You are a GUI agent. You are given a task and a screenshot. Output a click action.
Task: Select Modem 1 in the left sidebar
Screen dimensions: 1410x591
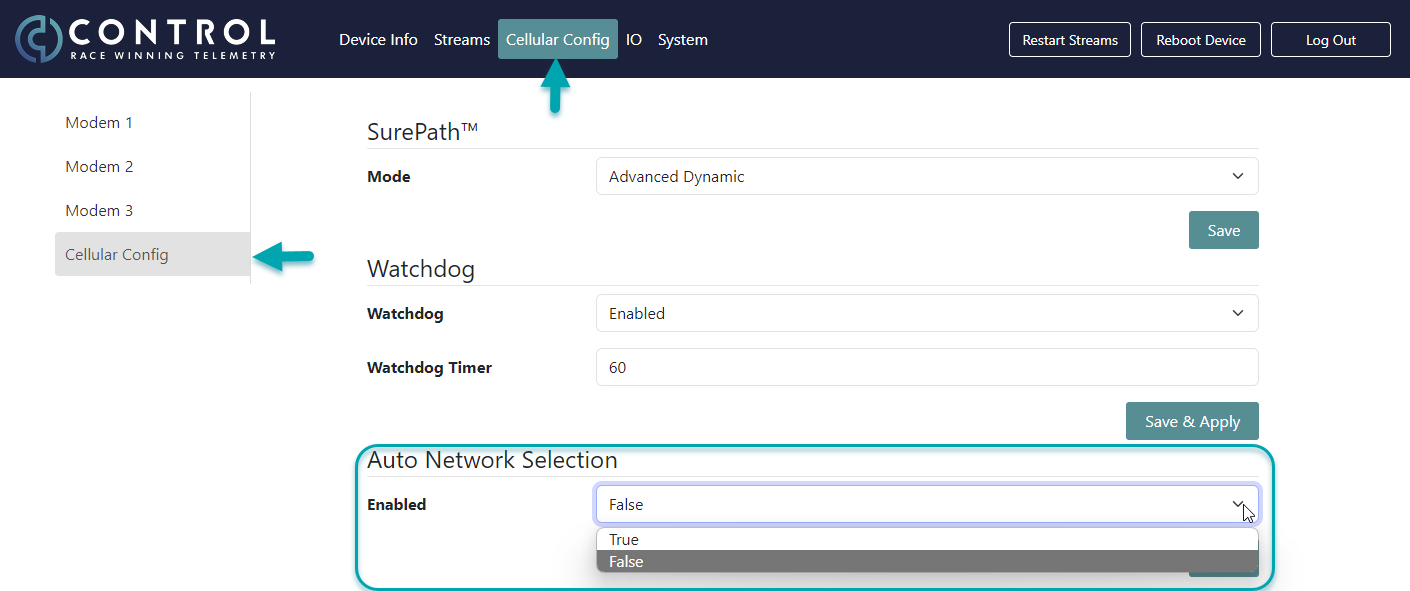click(99, 123)
